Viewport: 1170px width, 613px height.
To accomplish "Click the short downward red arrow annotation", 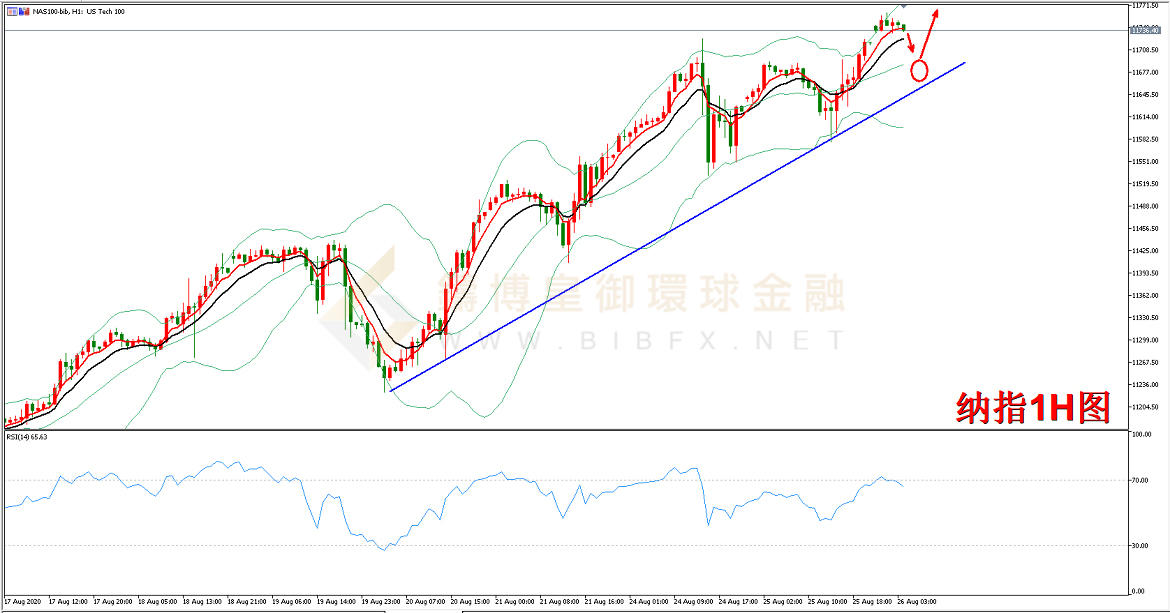I will pos(910,45).
